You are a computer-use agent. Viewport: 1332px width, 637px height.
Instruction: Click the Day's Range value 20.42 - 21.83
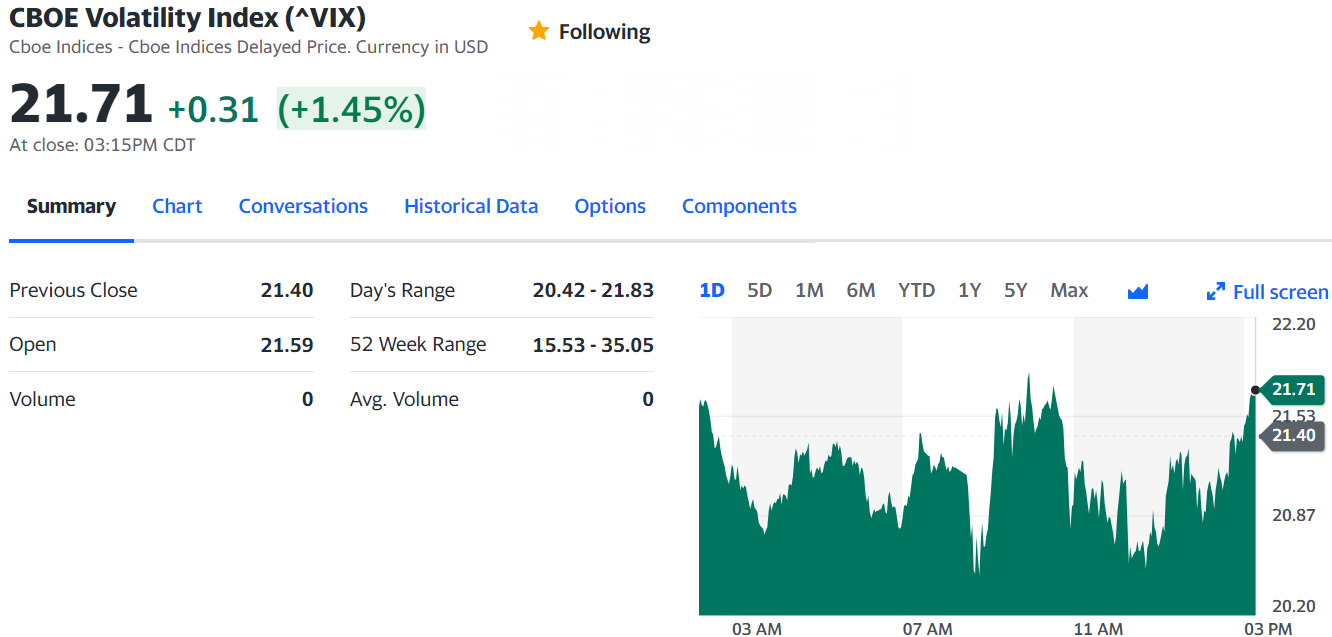click(x=593, y=290)
